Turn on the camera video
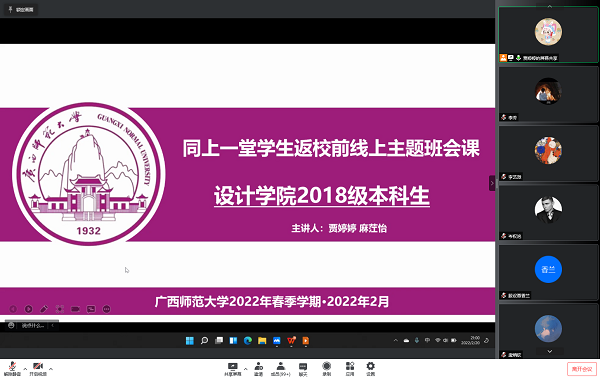This screenshot has height=378, width=600. 38,369
